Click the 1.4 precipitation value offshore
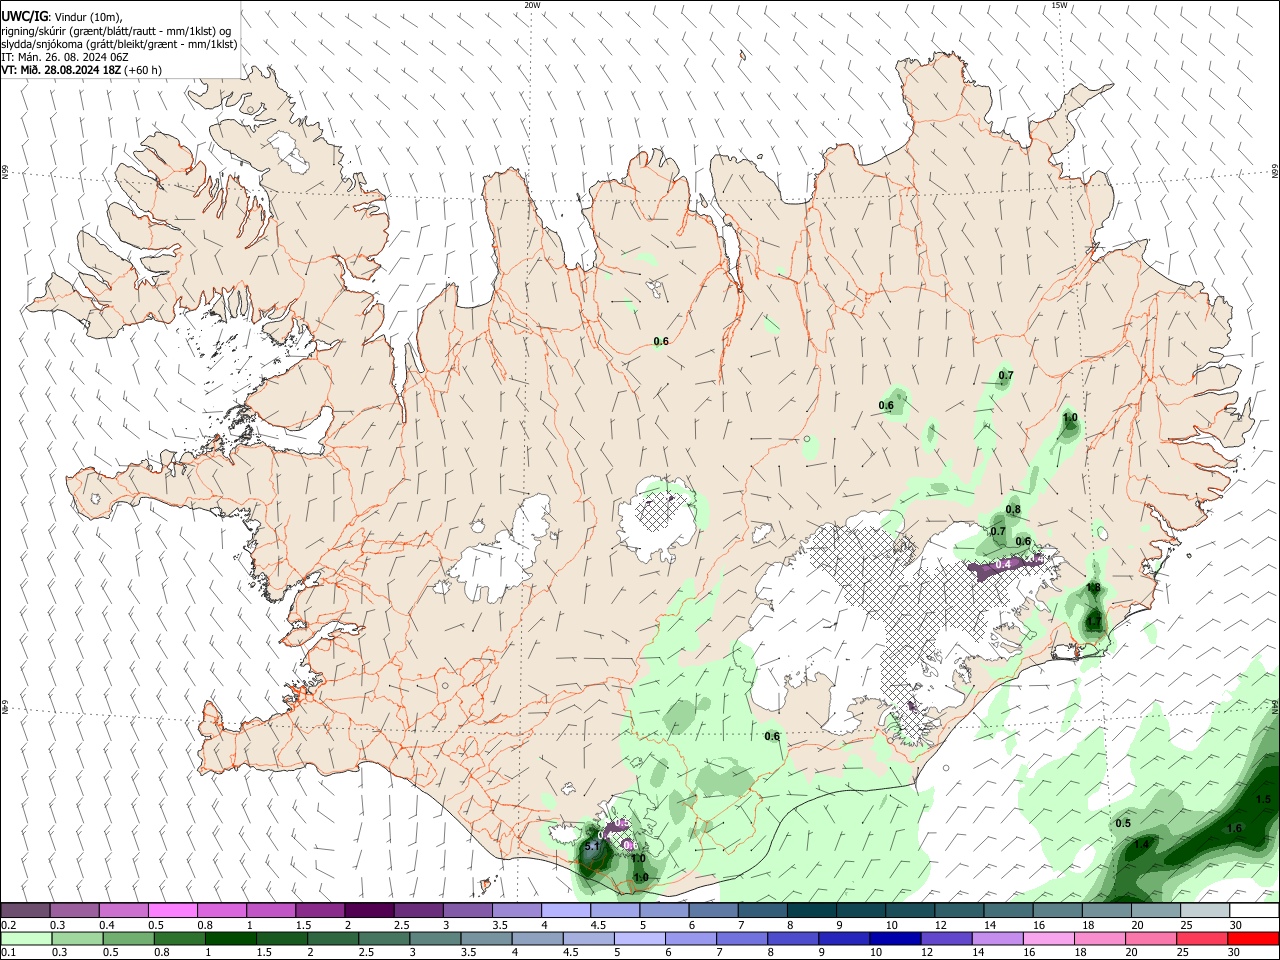 point(1141,845)
